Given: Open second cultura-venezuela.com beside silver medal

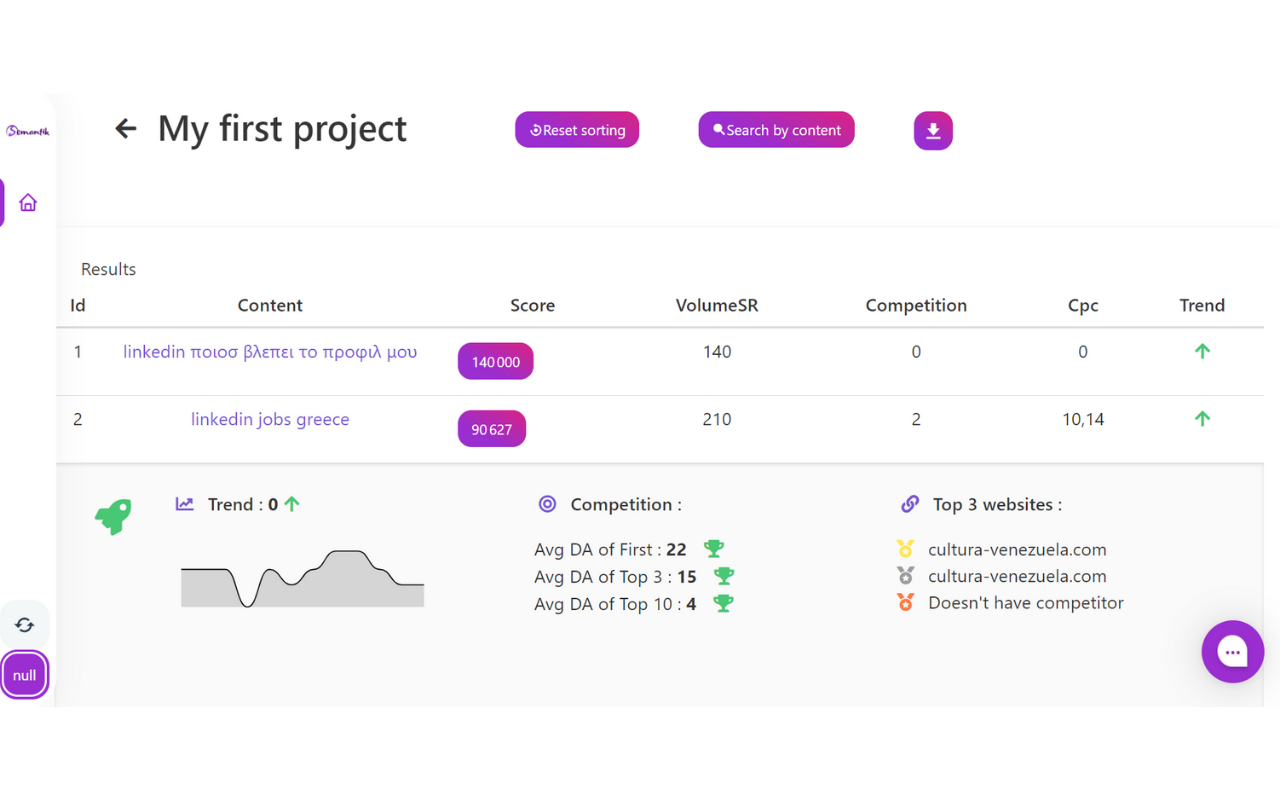Looking at the screenshot, I should (x=1017, y=577).
